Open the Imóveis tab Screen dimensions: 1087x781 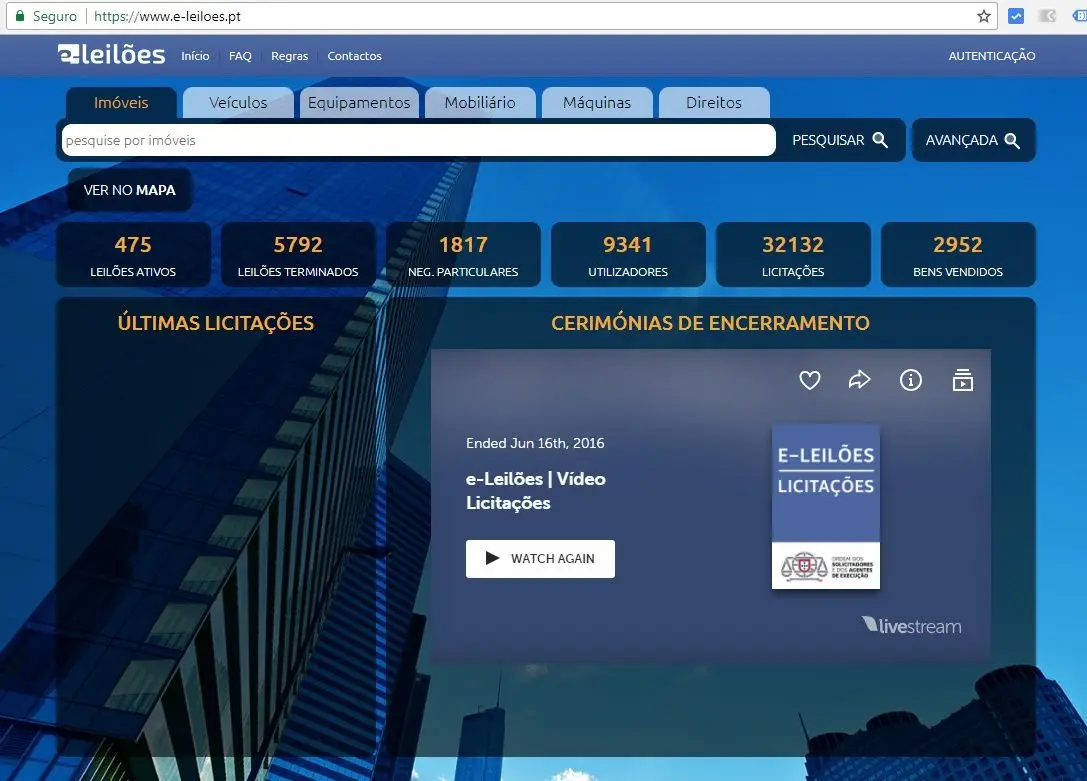(121, 103)
